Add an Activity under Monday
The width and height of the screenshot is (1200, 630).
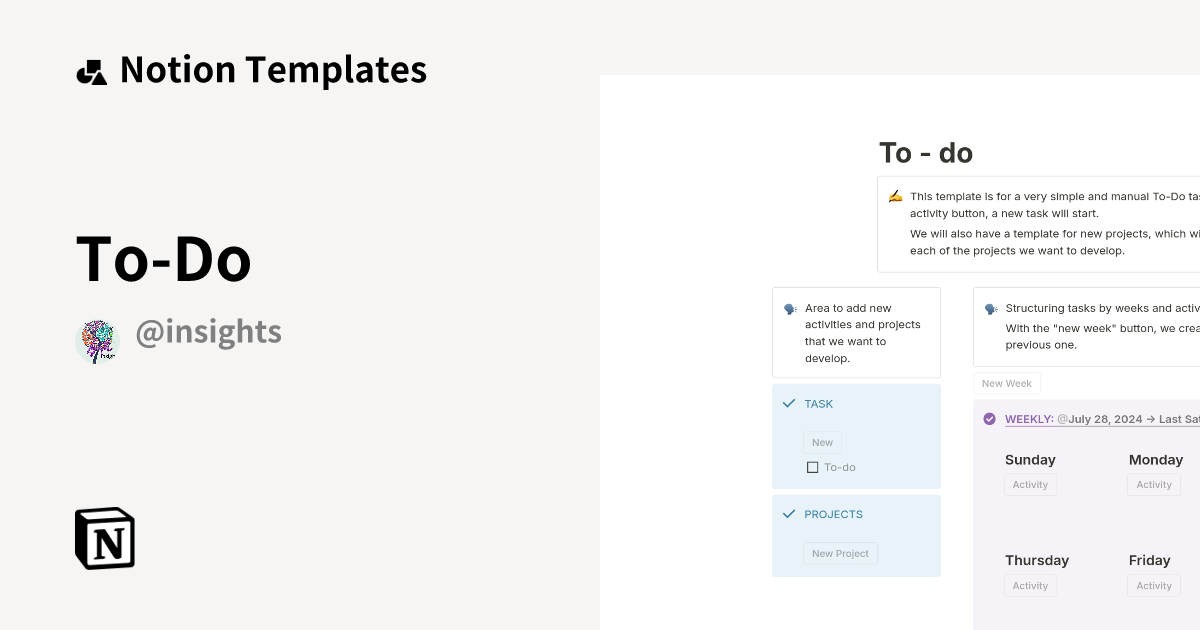1153,484
